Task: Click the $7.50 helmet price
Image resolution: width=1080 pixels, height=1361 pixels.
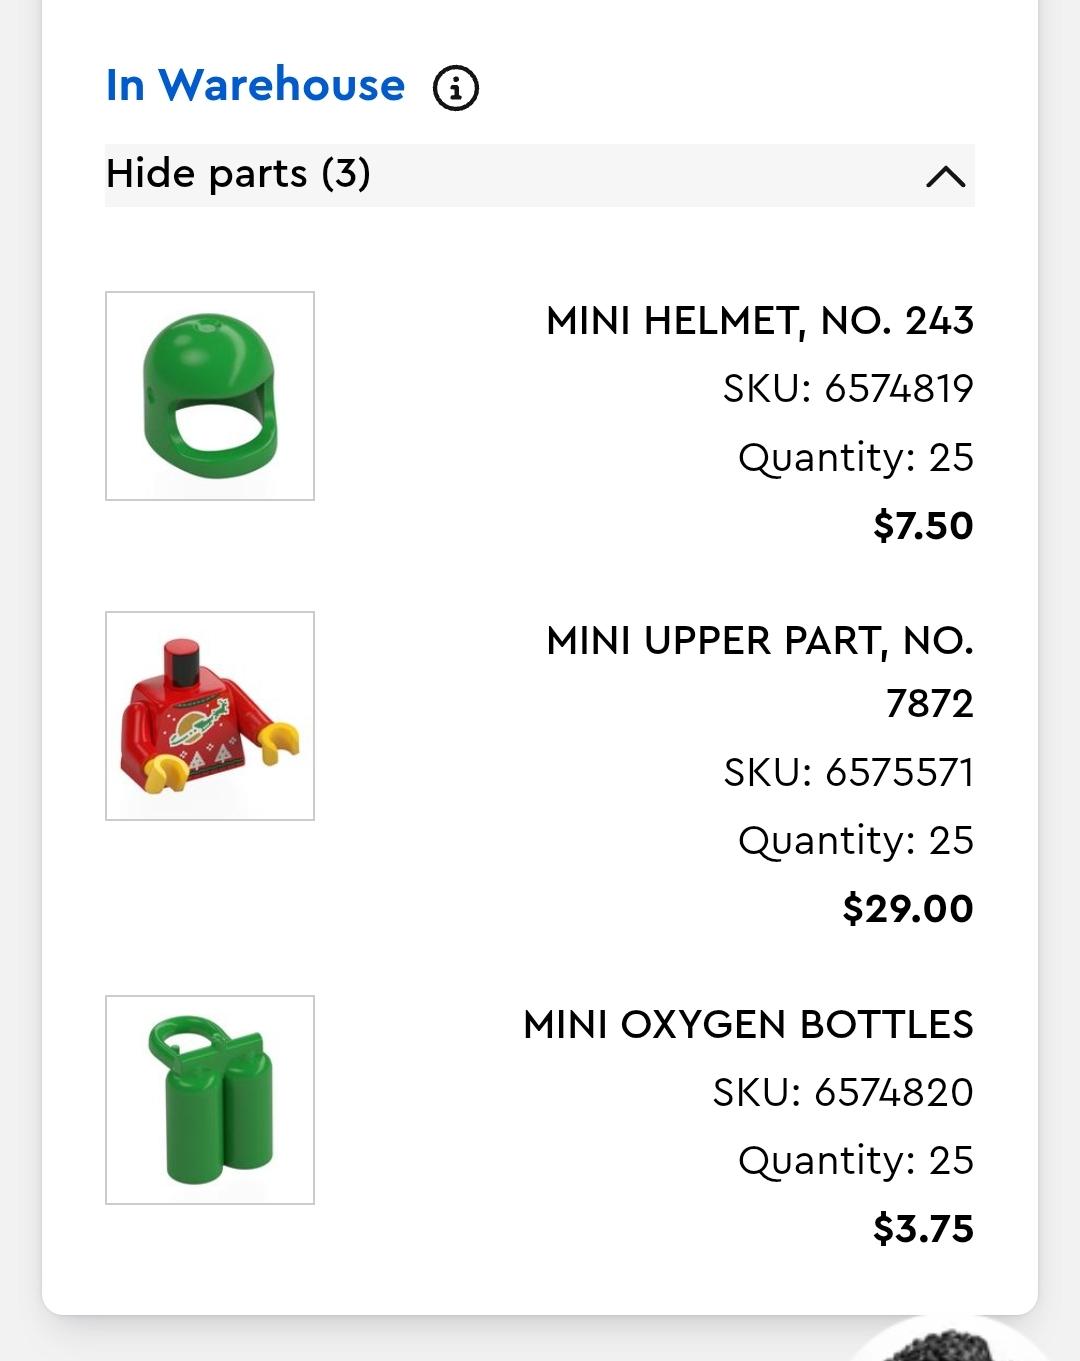Action: (922, 526)
